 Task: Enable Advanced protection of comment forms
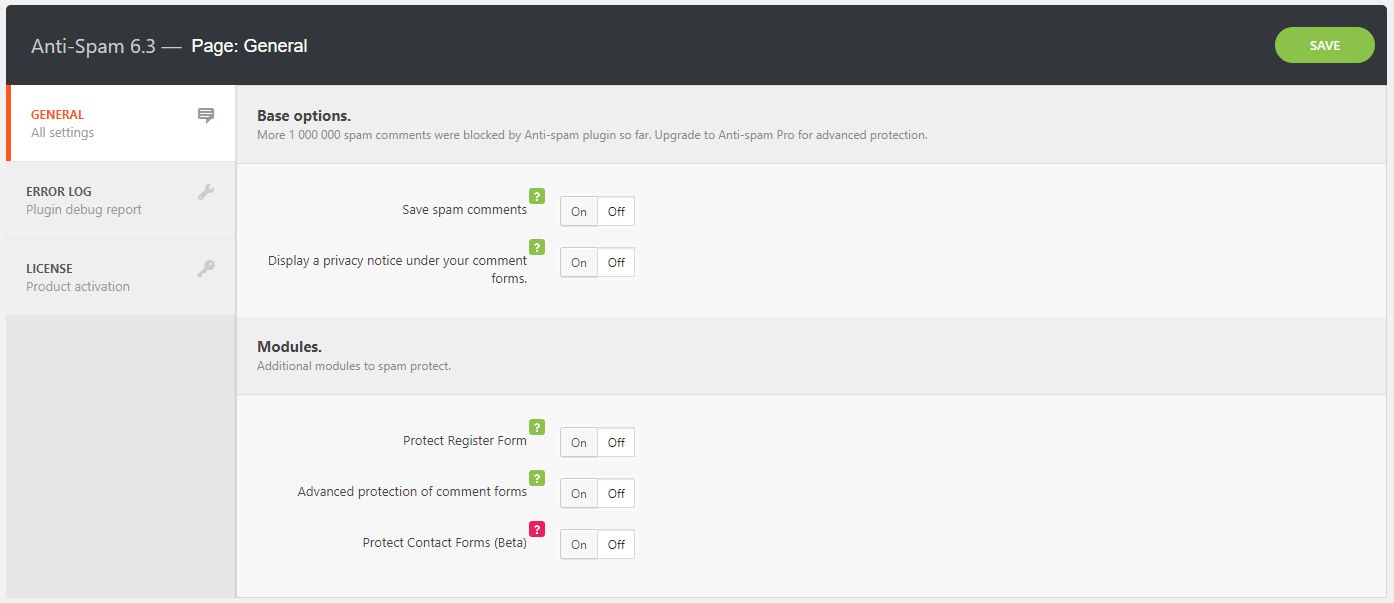[x=578, y=493]
